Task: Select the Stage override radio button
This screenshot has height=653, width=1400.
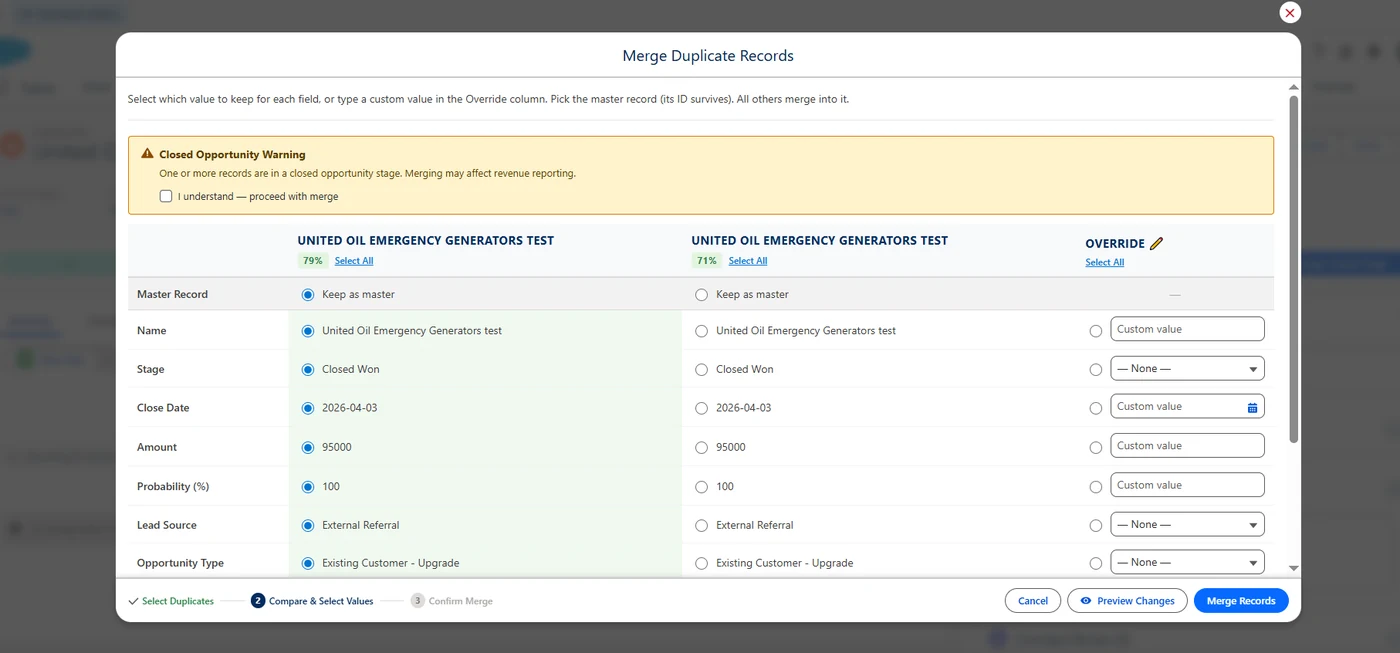Action: point(1096,370)
